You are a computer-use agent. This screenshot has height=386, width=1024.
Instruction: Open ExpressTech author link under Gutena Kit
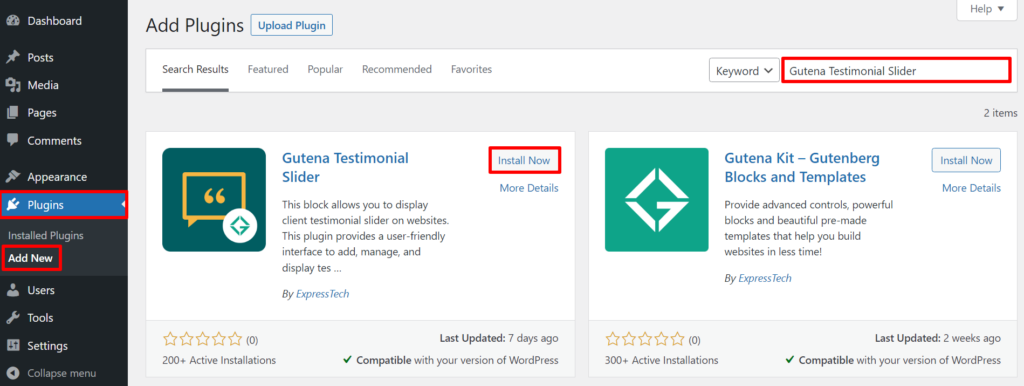(765, 278)
